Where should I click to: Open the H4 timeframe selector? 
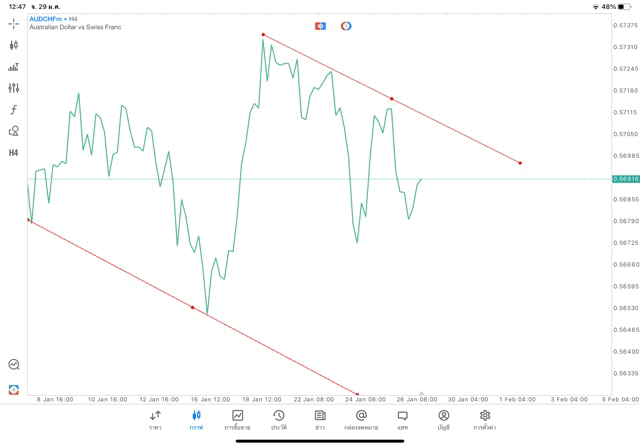point(14,153)
